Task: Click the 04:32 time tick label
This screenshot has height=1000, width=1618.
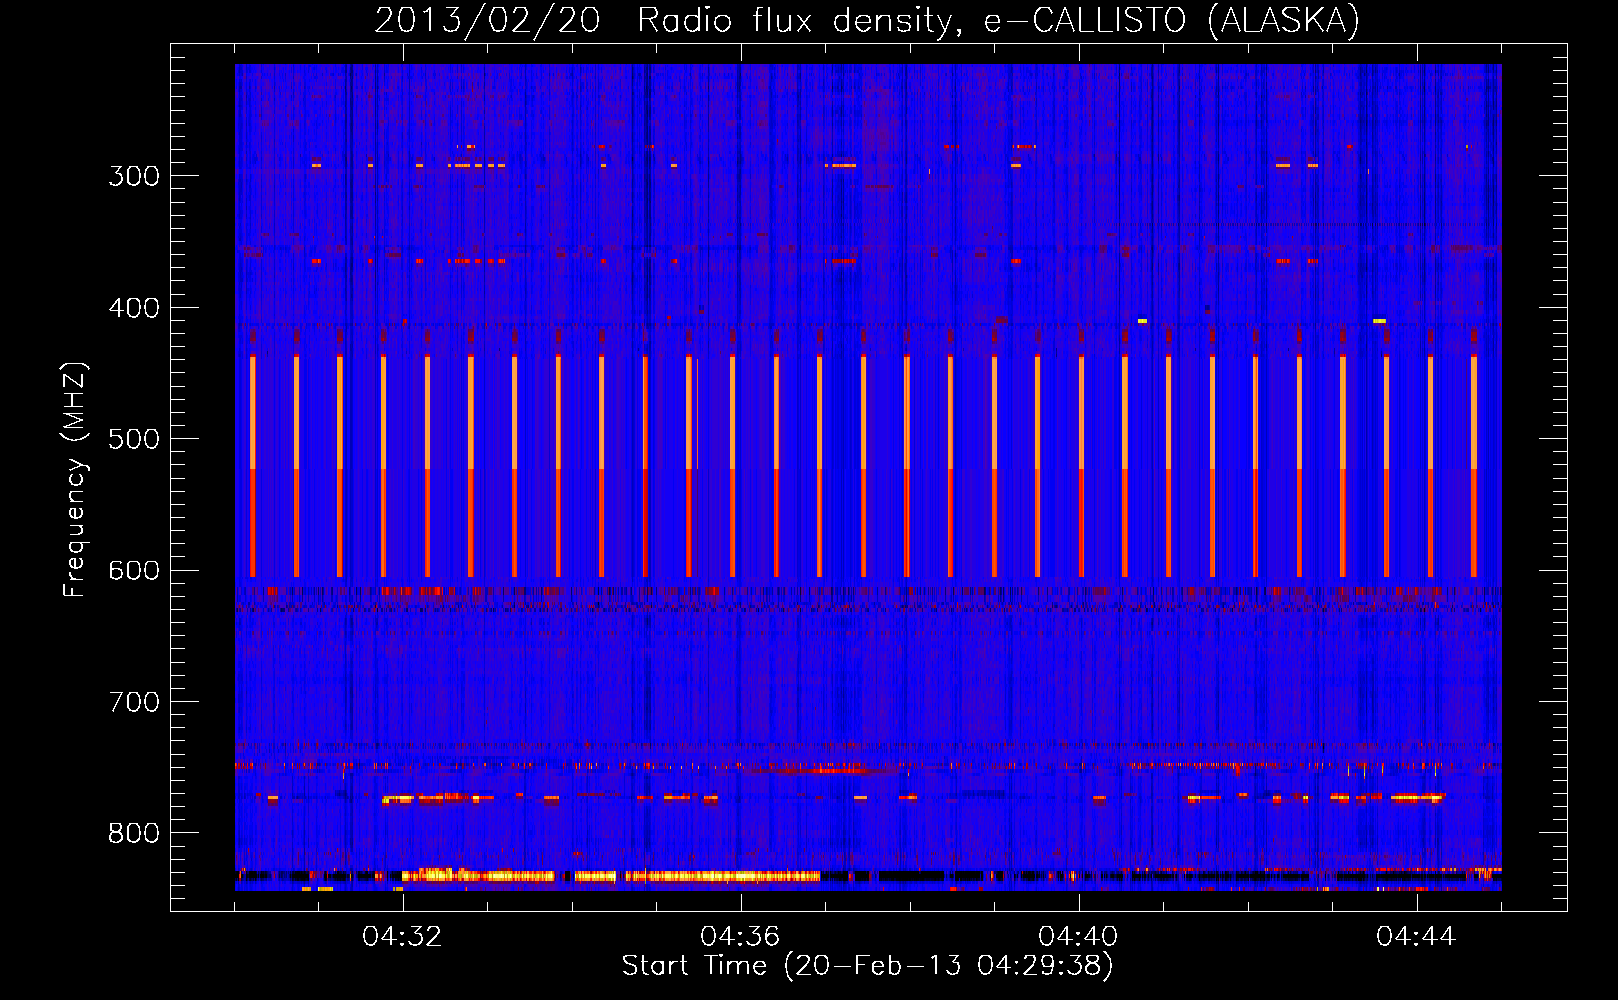Action: click(402, 937)
